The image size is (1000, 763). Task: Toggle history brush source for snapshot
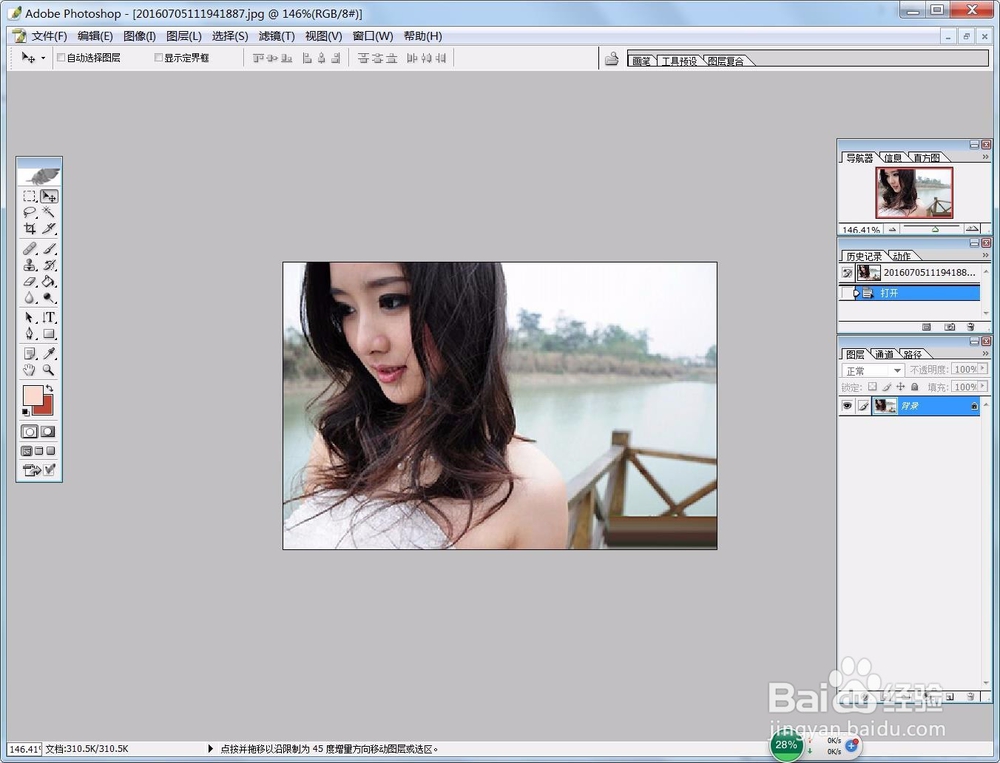pos(847,273)
